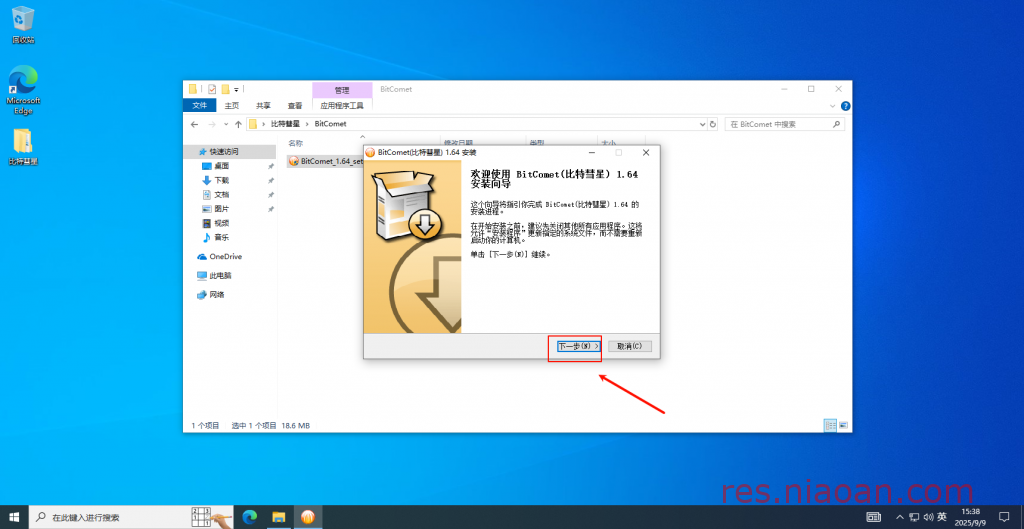Click the blue help question mark icon
The image size is (1024, 529).
845,106
